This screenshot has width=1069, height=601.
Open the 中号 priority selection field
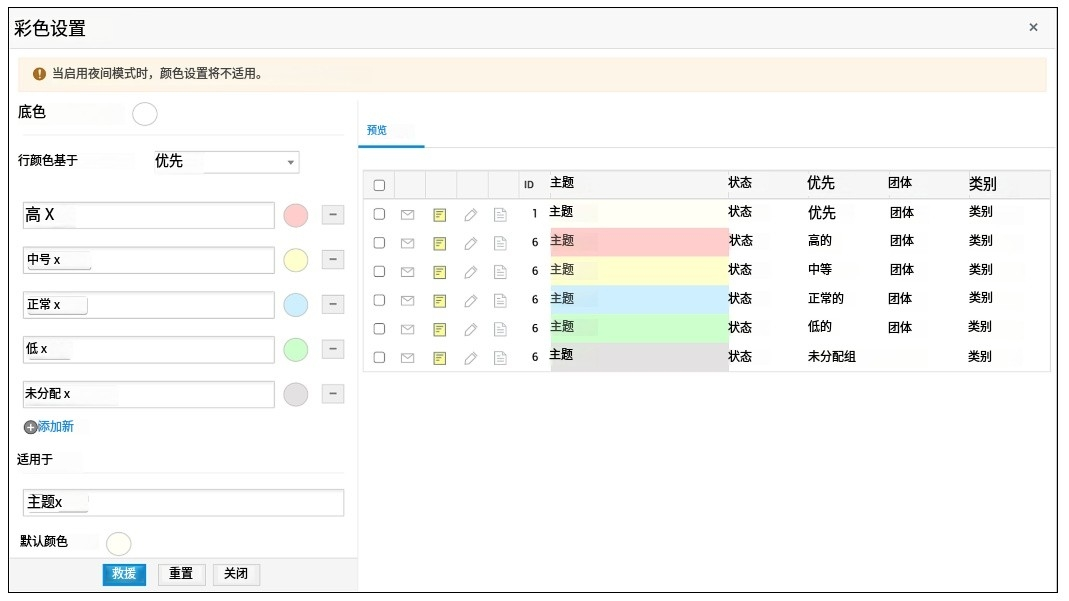[148, 260]
